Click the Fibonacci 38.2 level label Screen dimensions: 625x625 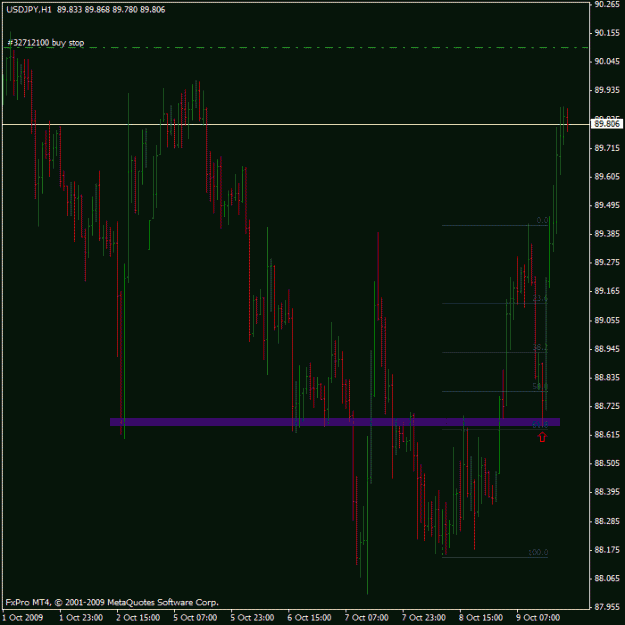click(540, 348)
